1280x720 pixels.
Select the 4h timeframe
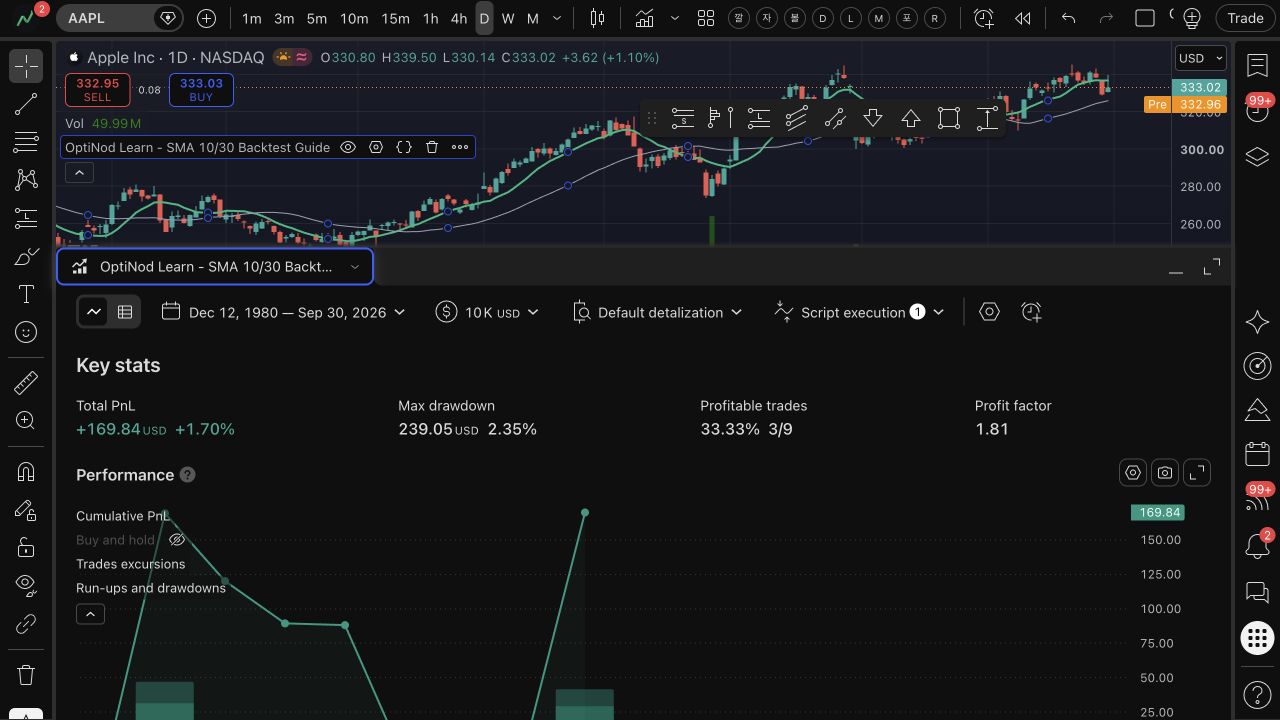click(x=458, y=18)
